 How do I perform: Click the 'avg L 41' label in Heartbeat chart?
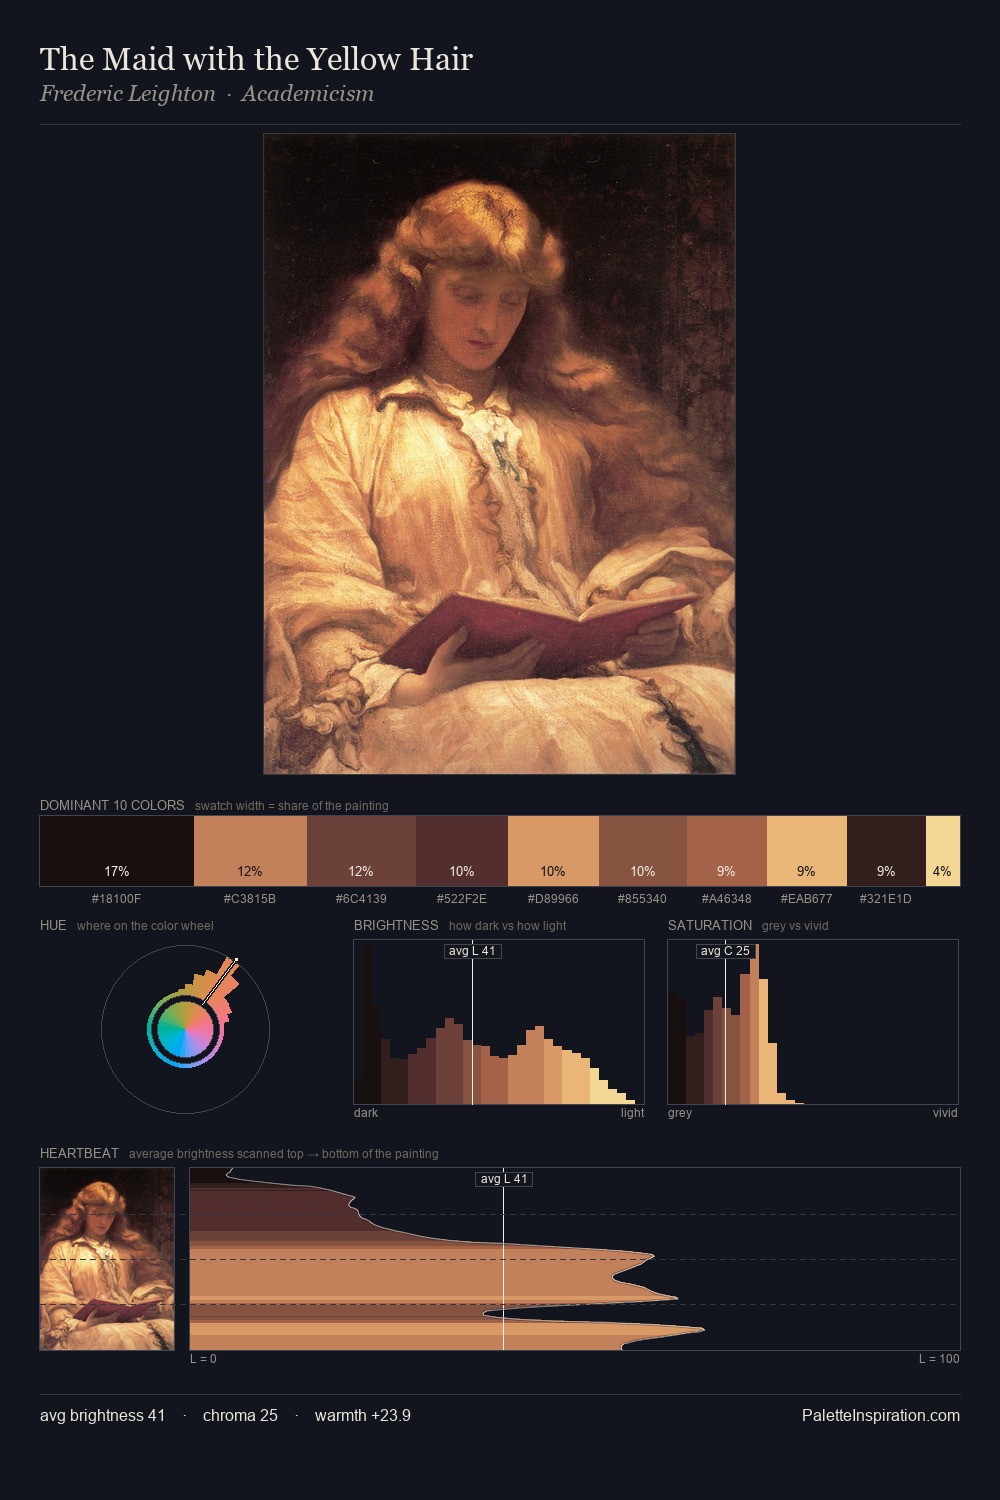pos(504,1179)
